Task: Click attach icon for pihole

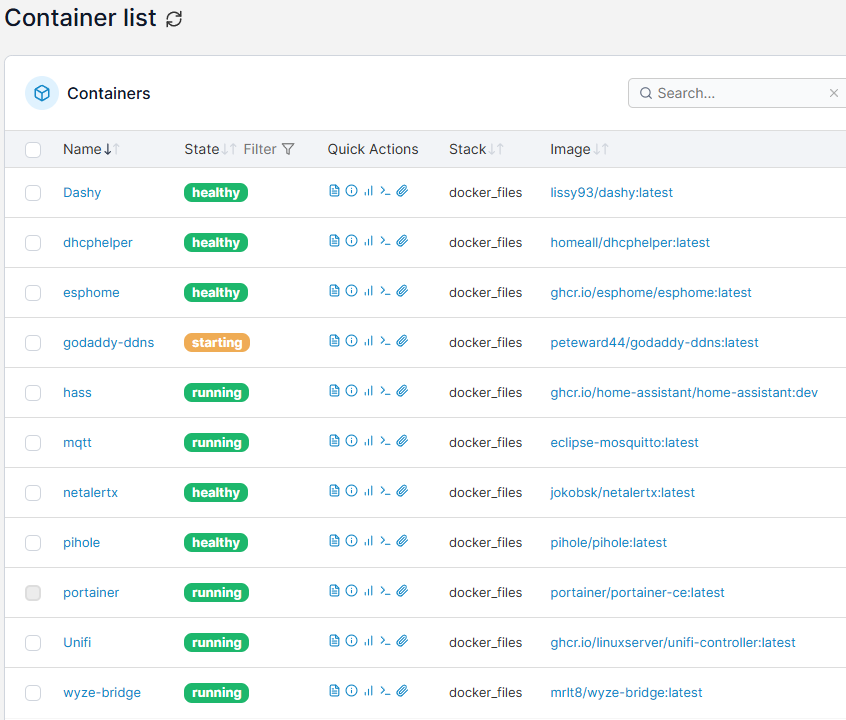Action: click(x=402, y=541)
